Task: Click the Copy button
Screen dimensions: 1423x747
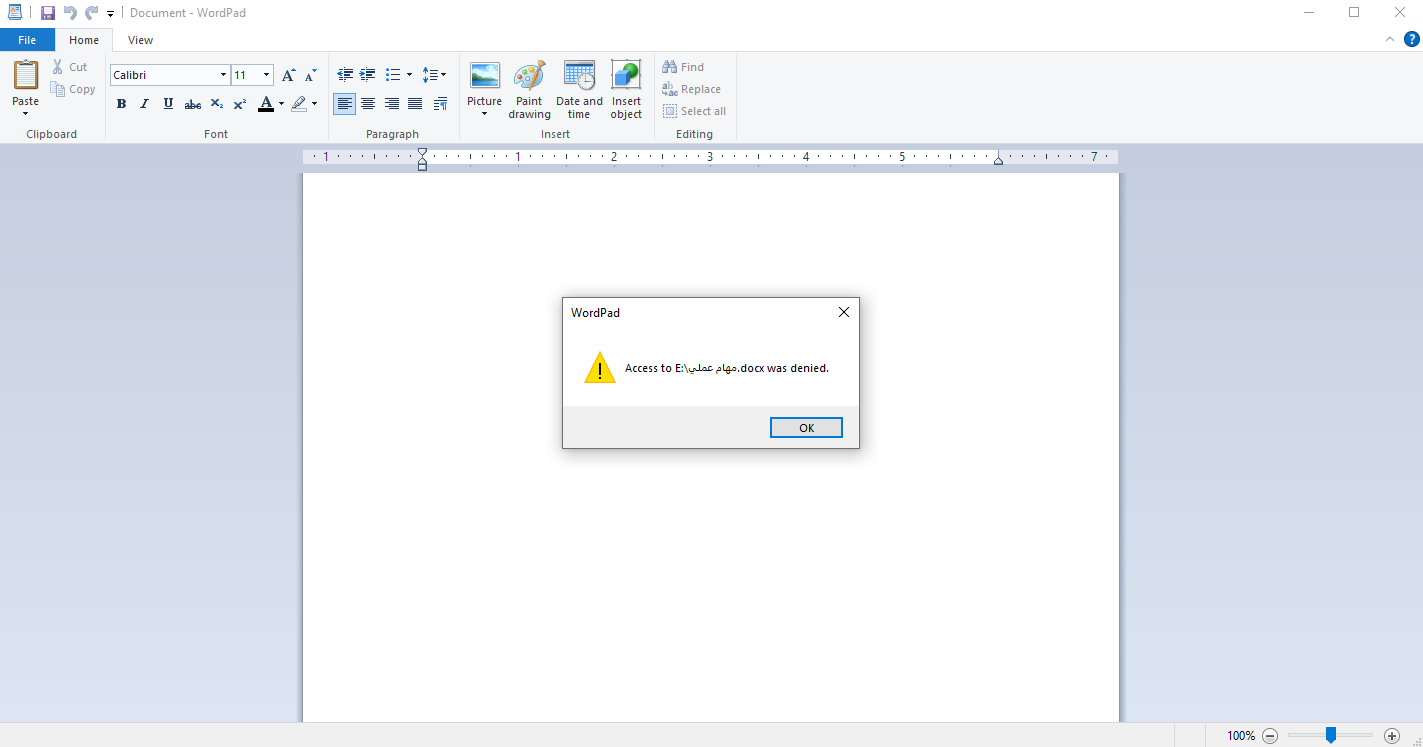Action: 73,89
